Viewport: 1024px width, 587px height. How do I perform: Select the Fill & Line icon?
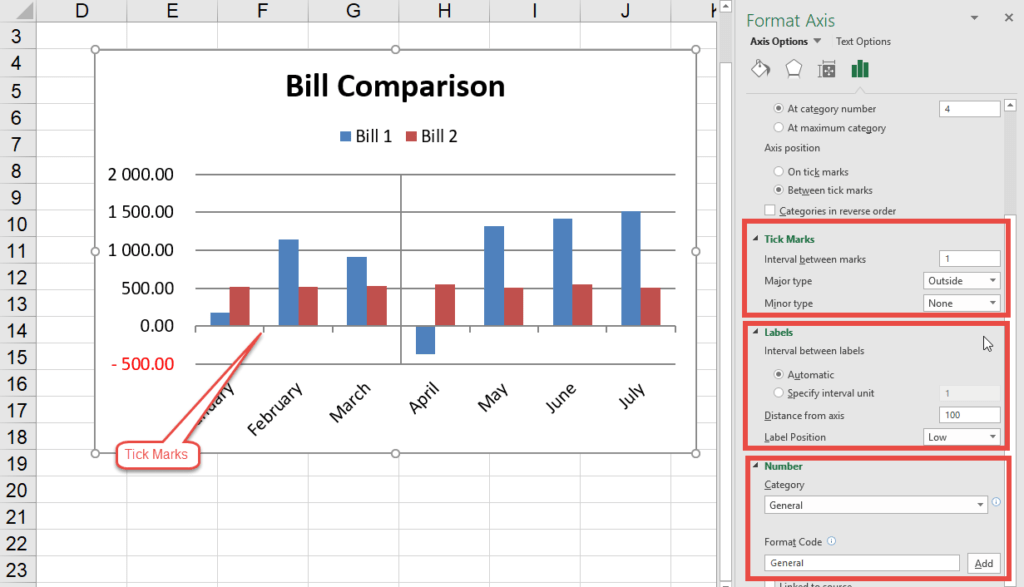pos(760,68)
